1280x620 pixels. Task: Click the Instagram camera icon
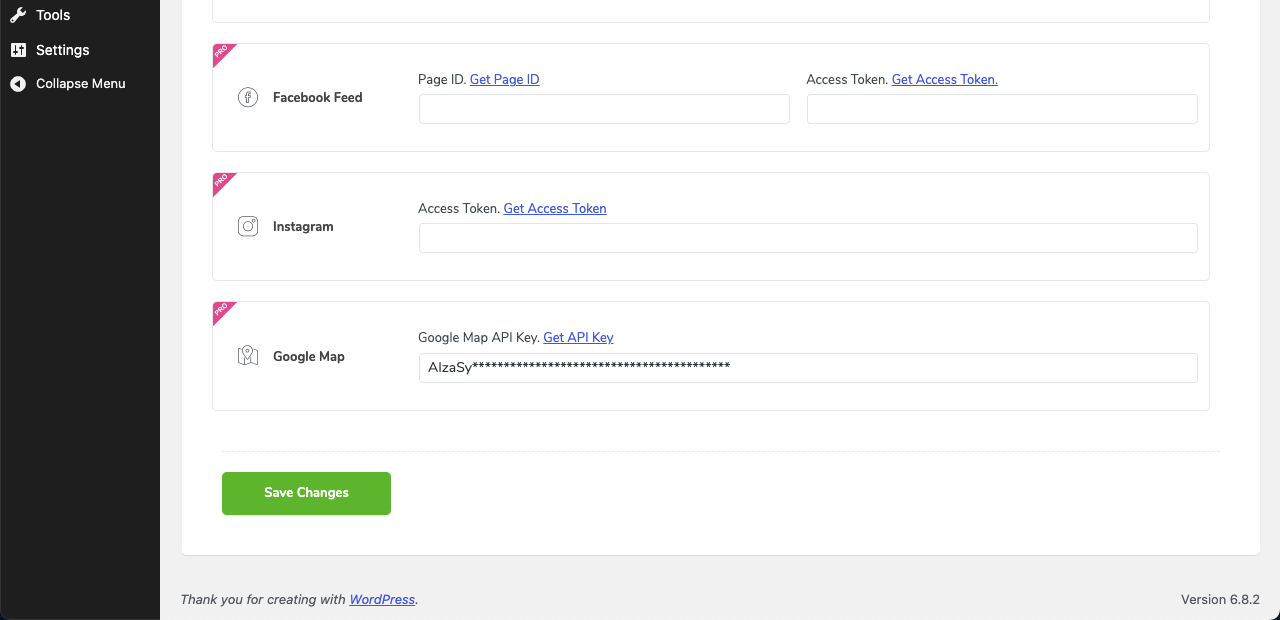248,226
